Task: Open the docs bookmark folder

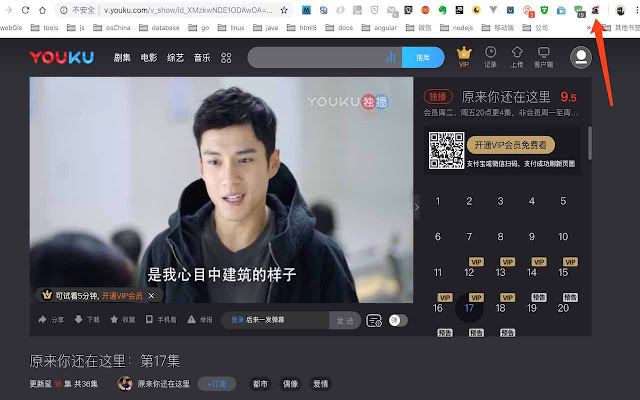Action: [x=339, y=28]
